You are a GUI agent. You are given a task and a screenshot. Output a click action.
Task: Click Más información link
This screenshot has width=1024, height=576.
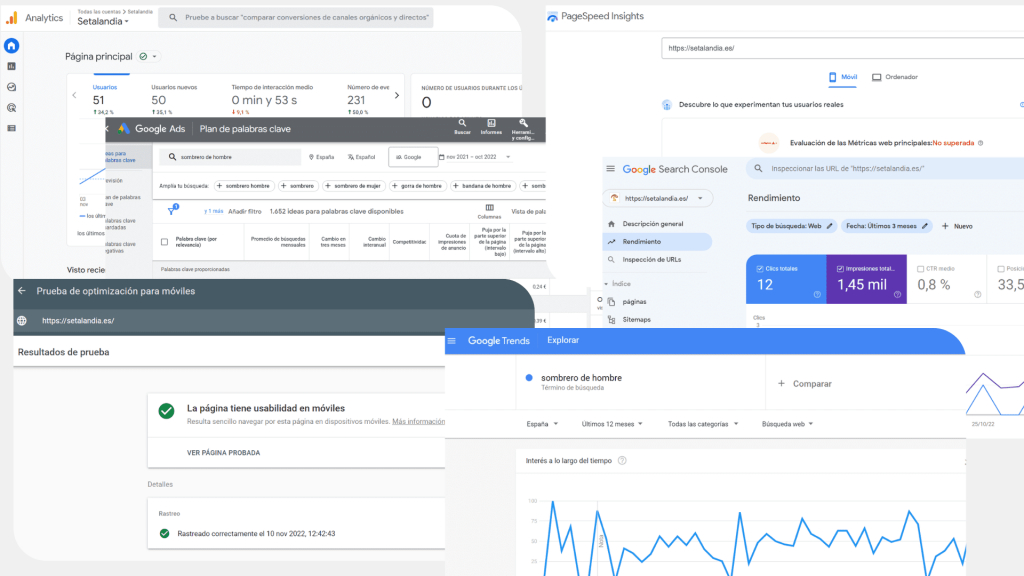(419, 422)
